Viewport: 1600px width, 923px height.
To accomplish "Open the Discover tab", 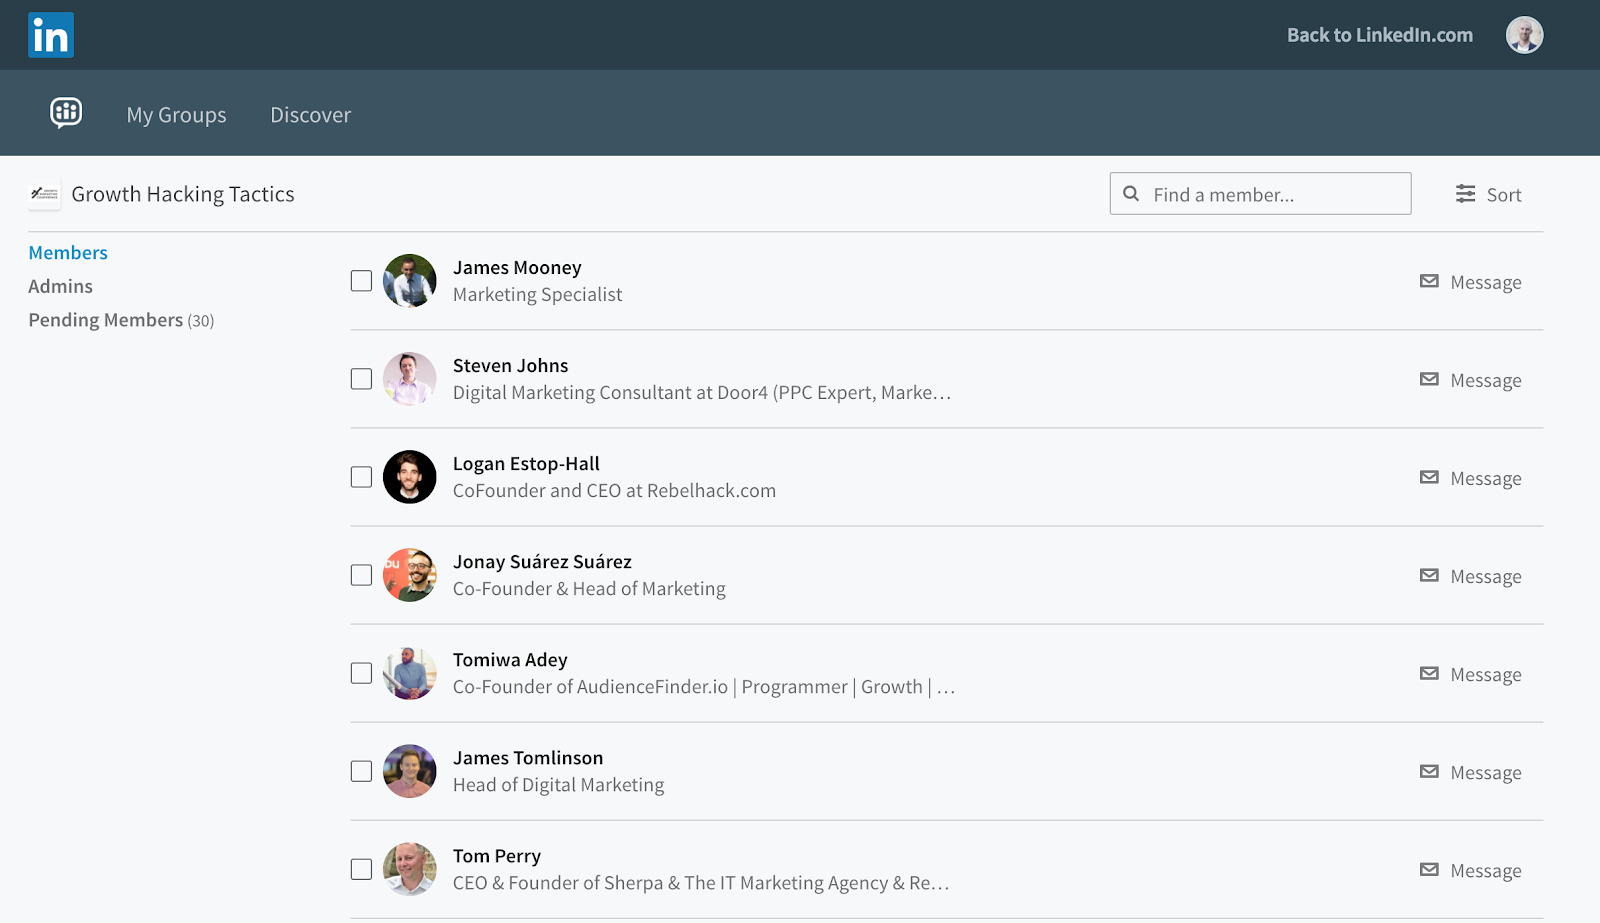I will pos(310,115).
